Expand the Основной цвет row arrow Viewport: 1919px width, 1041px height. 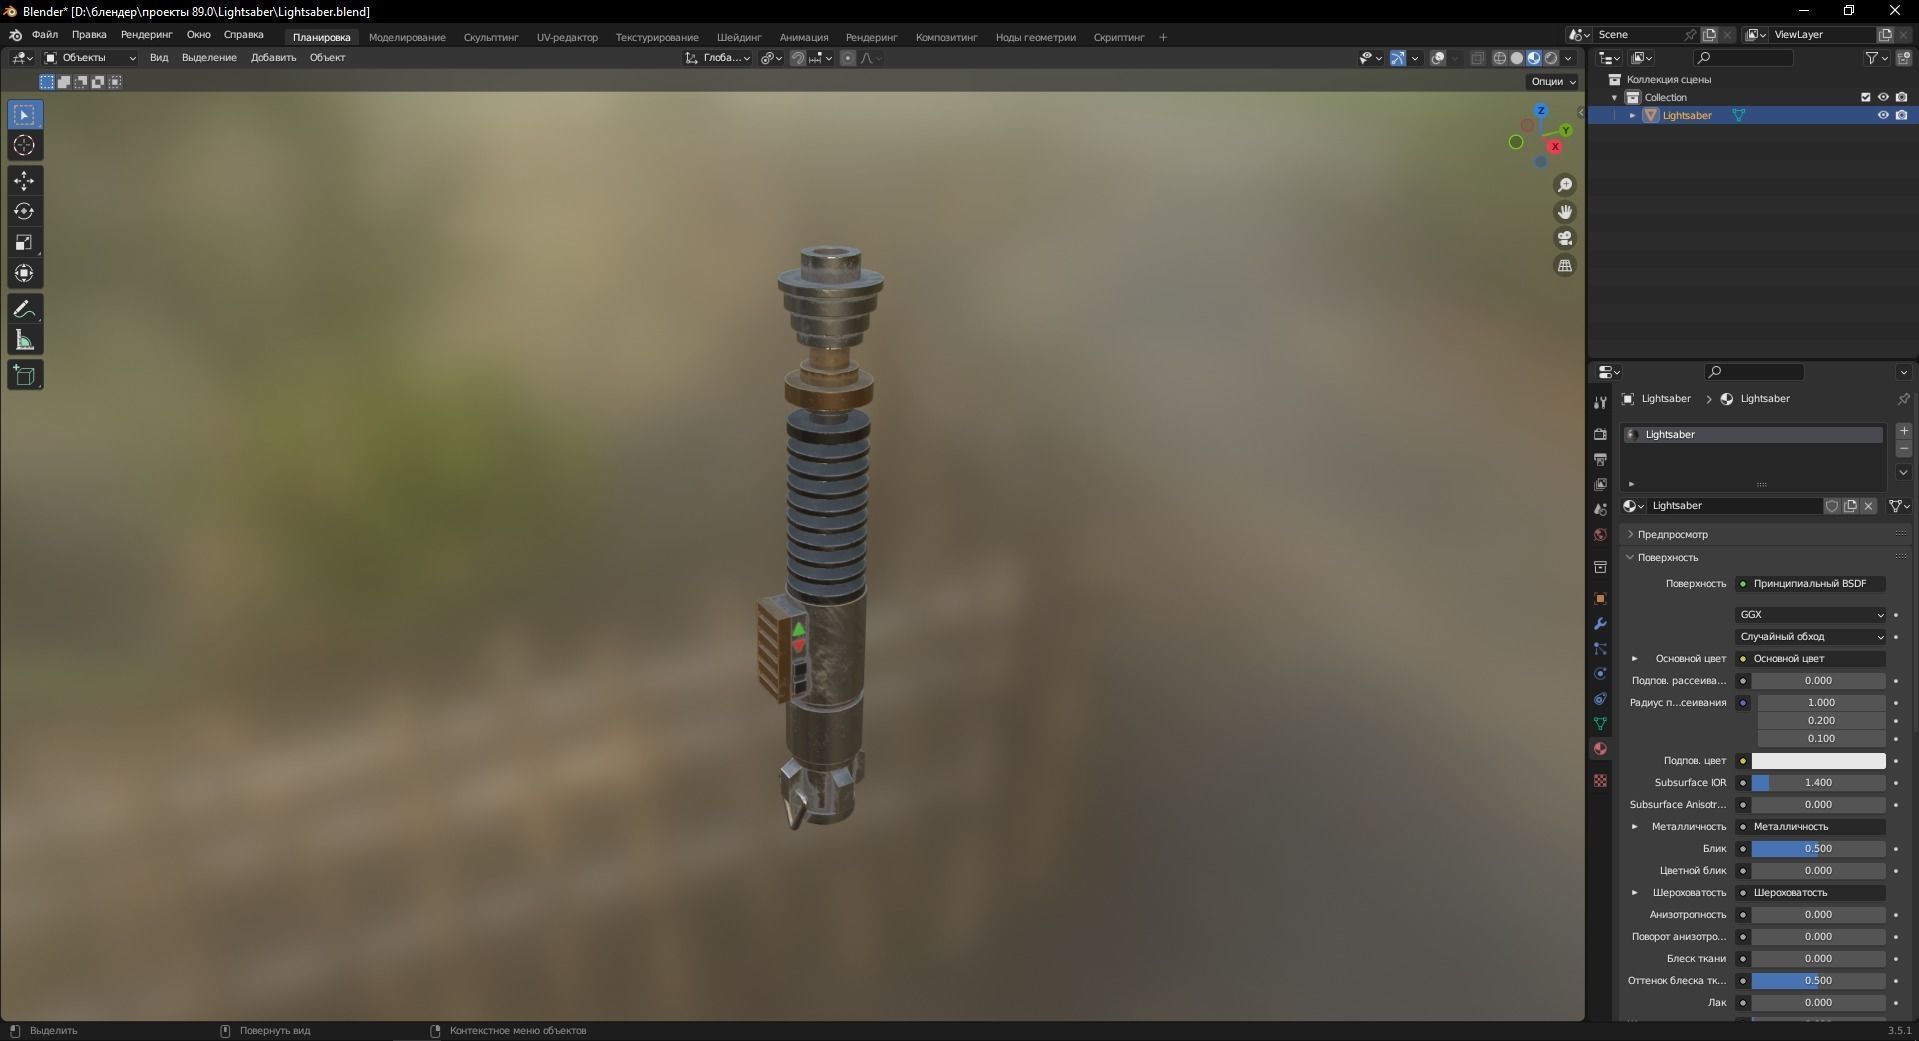click(x=1635, y=659)
